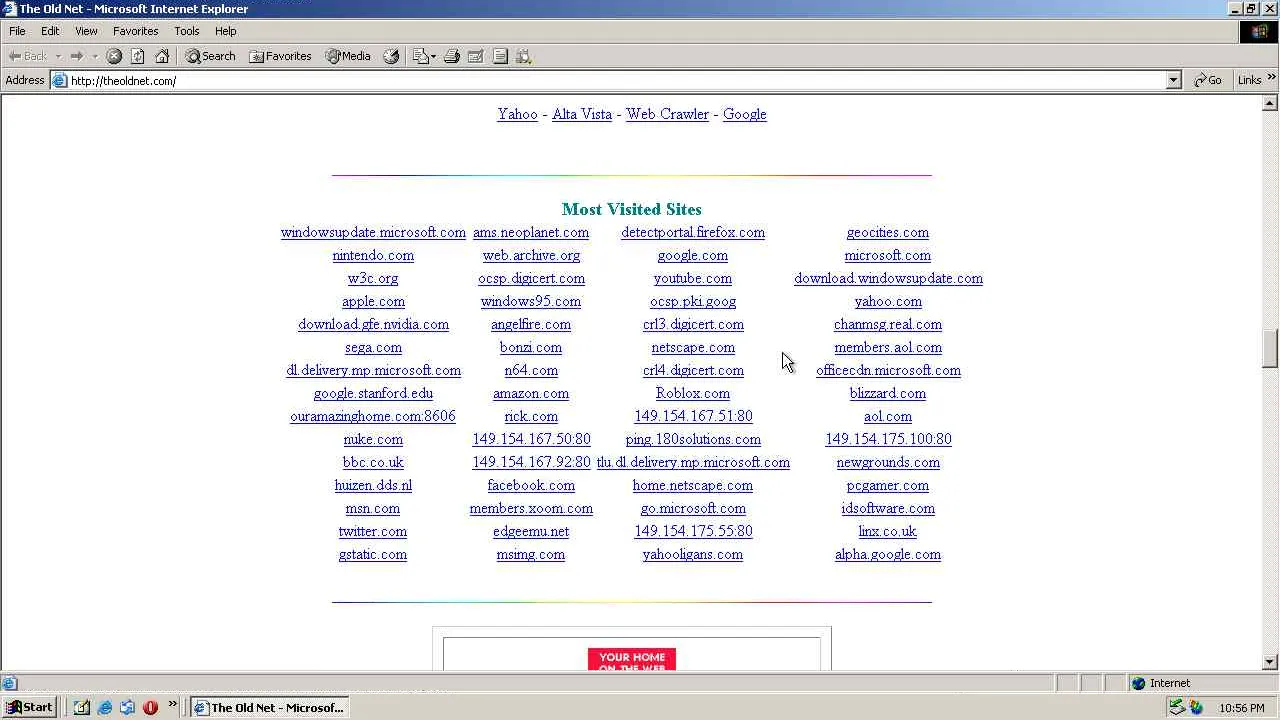Open the File menu
Screen dimensions: 1280x720
click(x=17, y=31)
